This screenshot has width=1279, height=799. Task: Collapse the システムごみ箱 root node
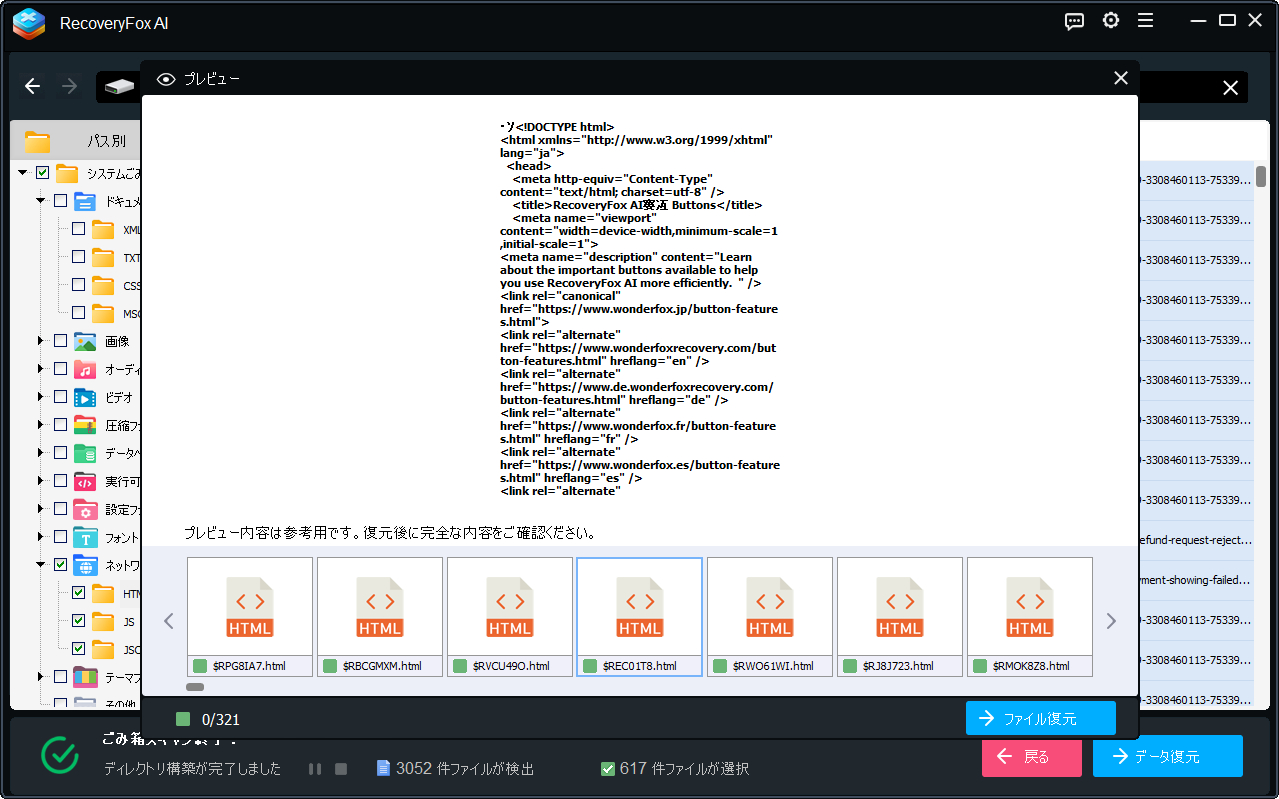point(23,173)
